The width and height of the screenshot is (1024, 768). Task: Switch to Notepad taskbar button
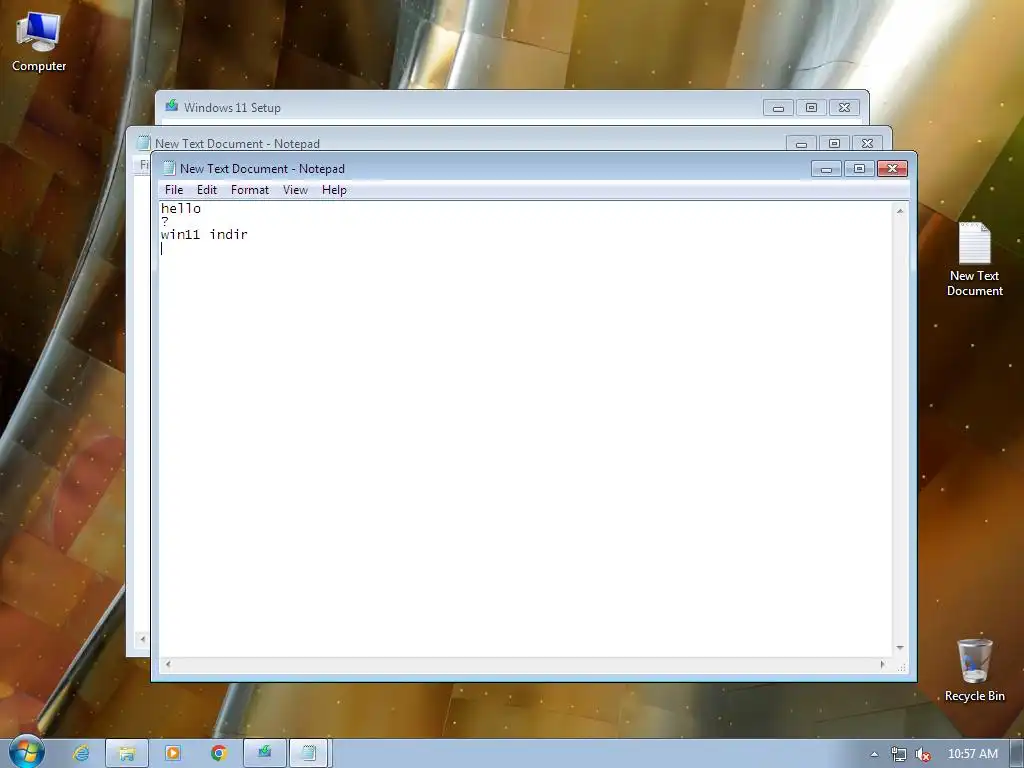pyautogui.click(x=310, y=753)
